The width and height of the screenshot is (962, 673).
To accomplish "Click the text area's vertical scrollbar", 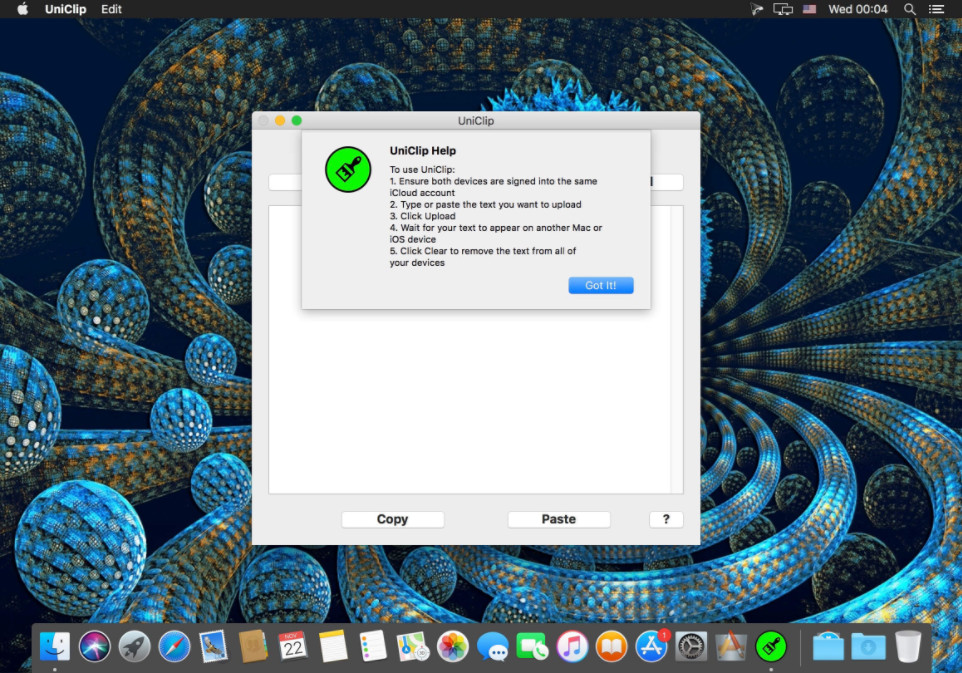I will (x=677, y=350).
